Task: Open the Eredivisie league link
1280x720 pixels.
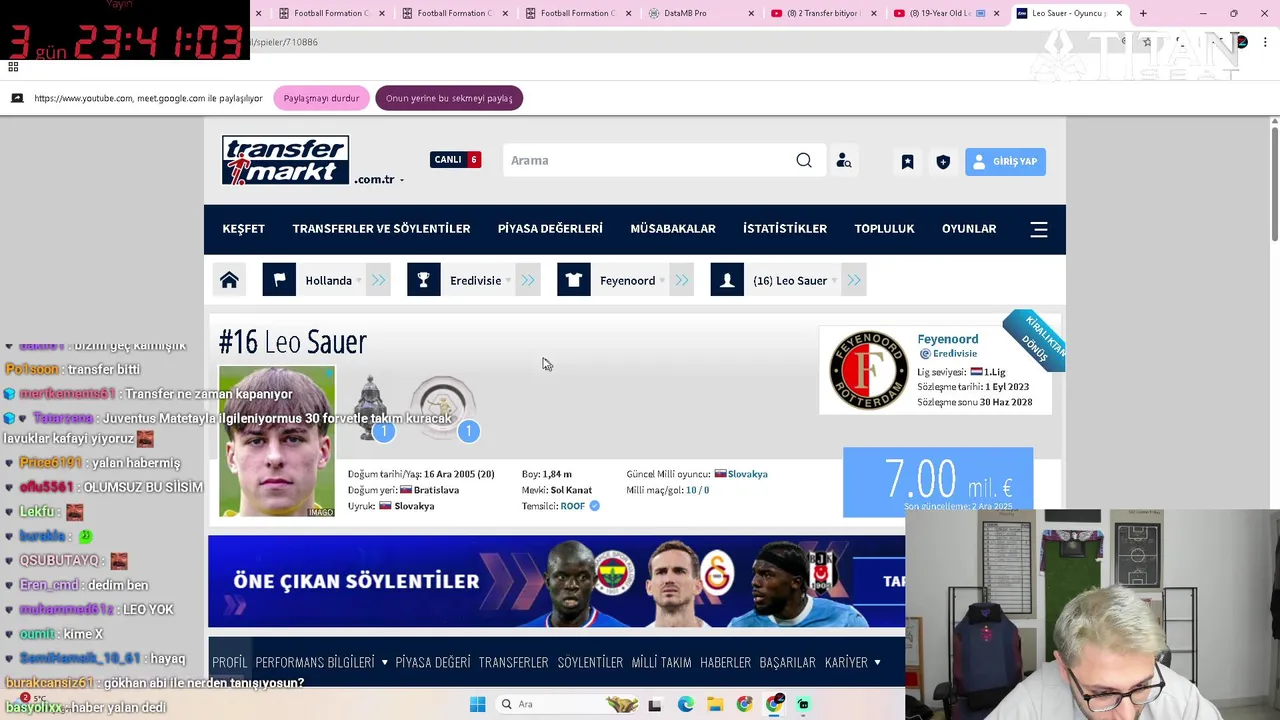Action: (955, 354)
